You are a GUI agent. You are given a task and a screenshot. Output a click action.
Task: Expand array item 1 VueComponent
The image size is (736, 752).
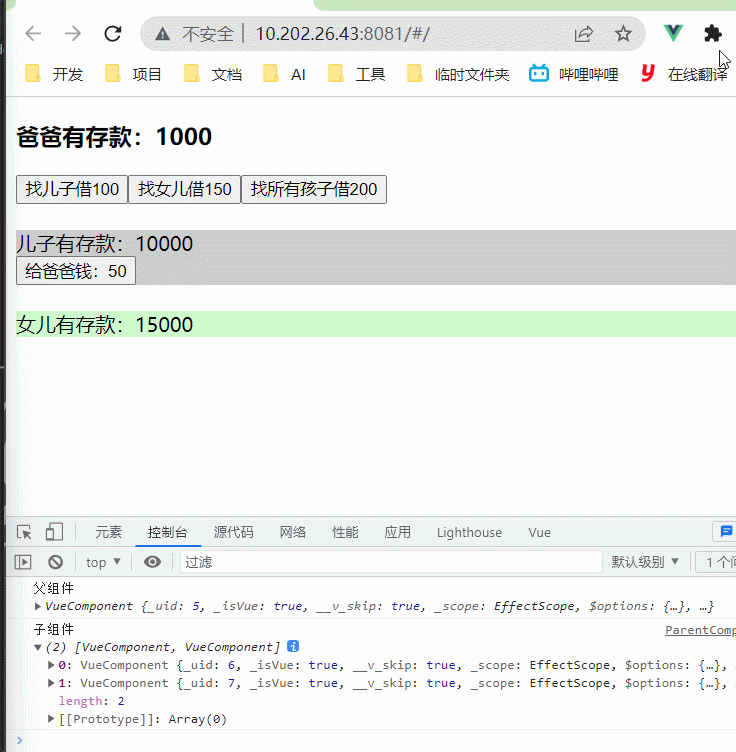pyautogui.click(x=51, y=683)
